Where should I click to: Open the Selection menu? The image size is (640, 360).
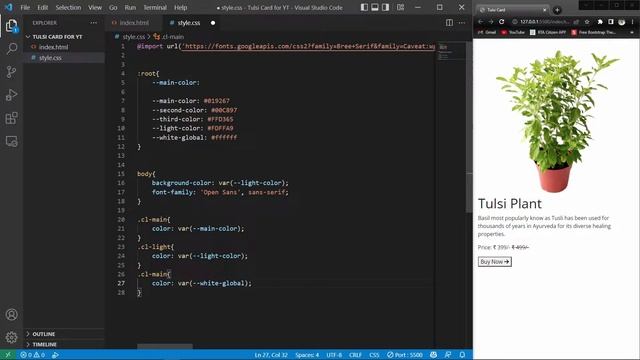[x=68, y=7]
